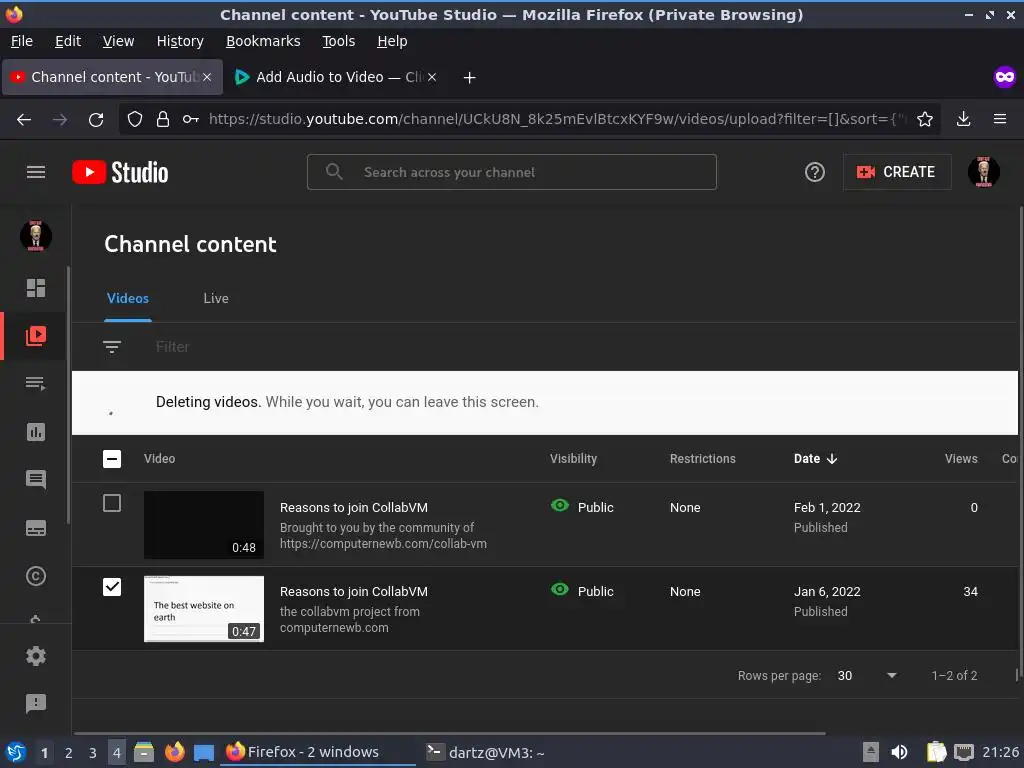The image size is (1024, 768).
Task: Open the Analytics sidebar icon
Action: 36,432
